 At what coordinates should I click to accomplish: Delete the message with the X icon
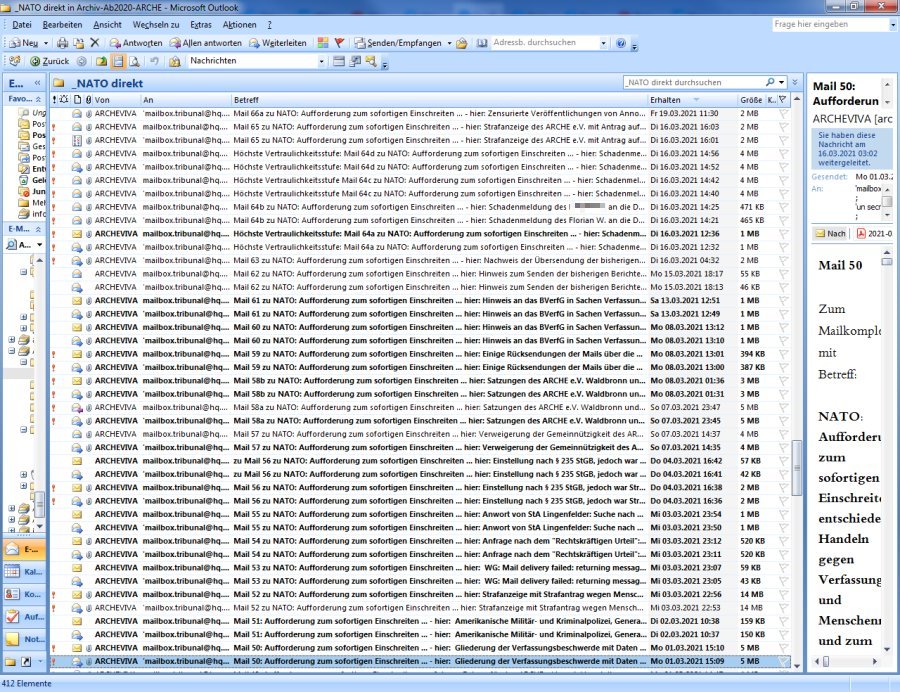95,43
